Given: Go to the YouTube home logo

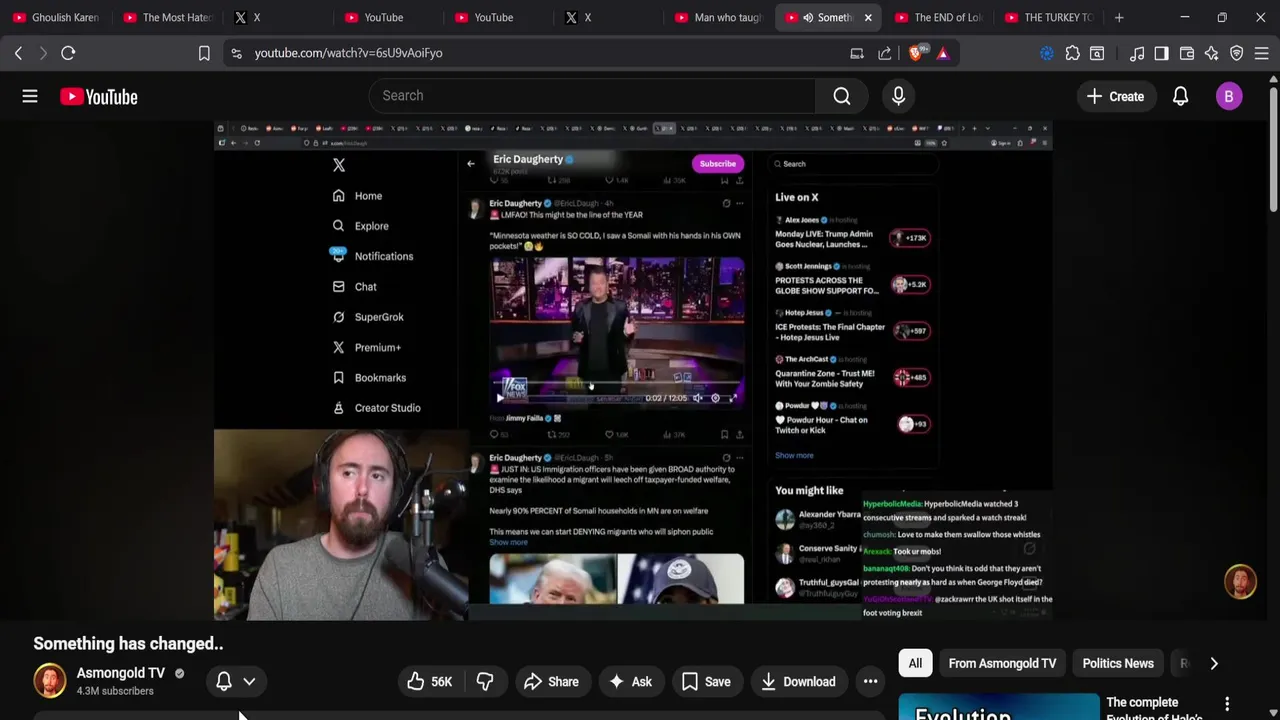Looking at the screenshot, I should pyautogui.click(x=98, y=96).
